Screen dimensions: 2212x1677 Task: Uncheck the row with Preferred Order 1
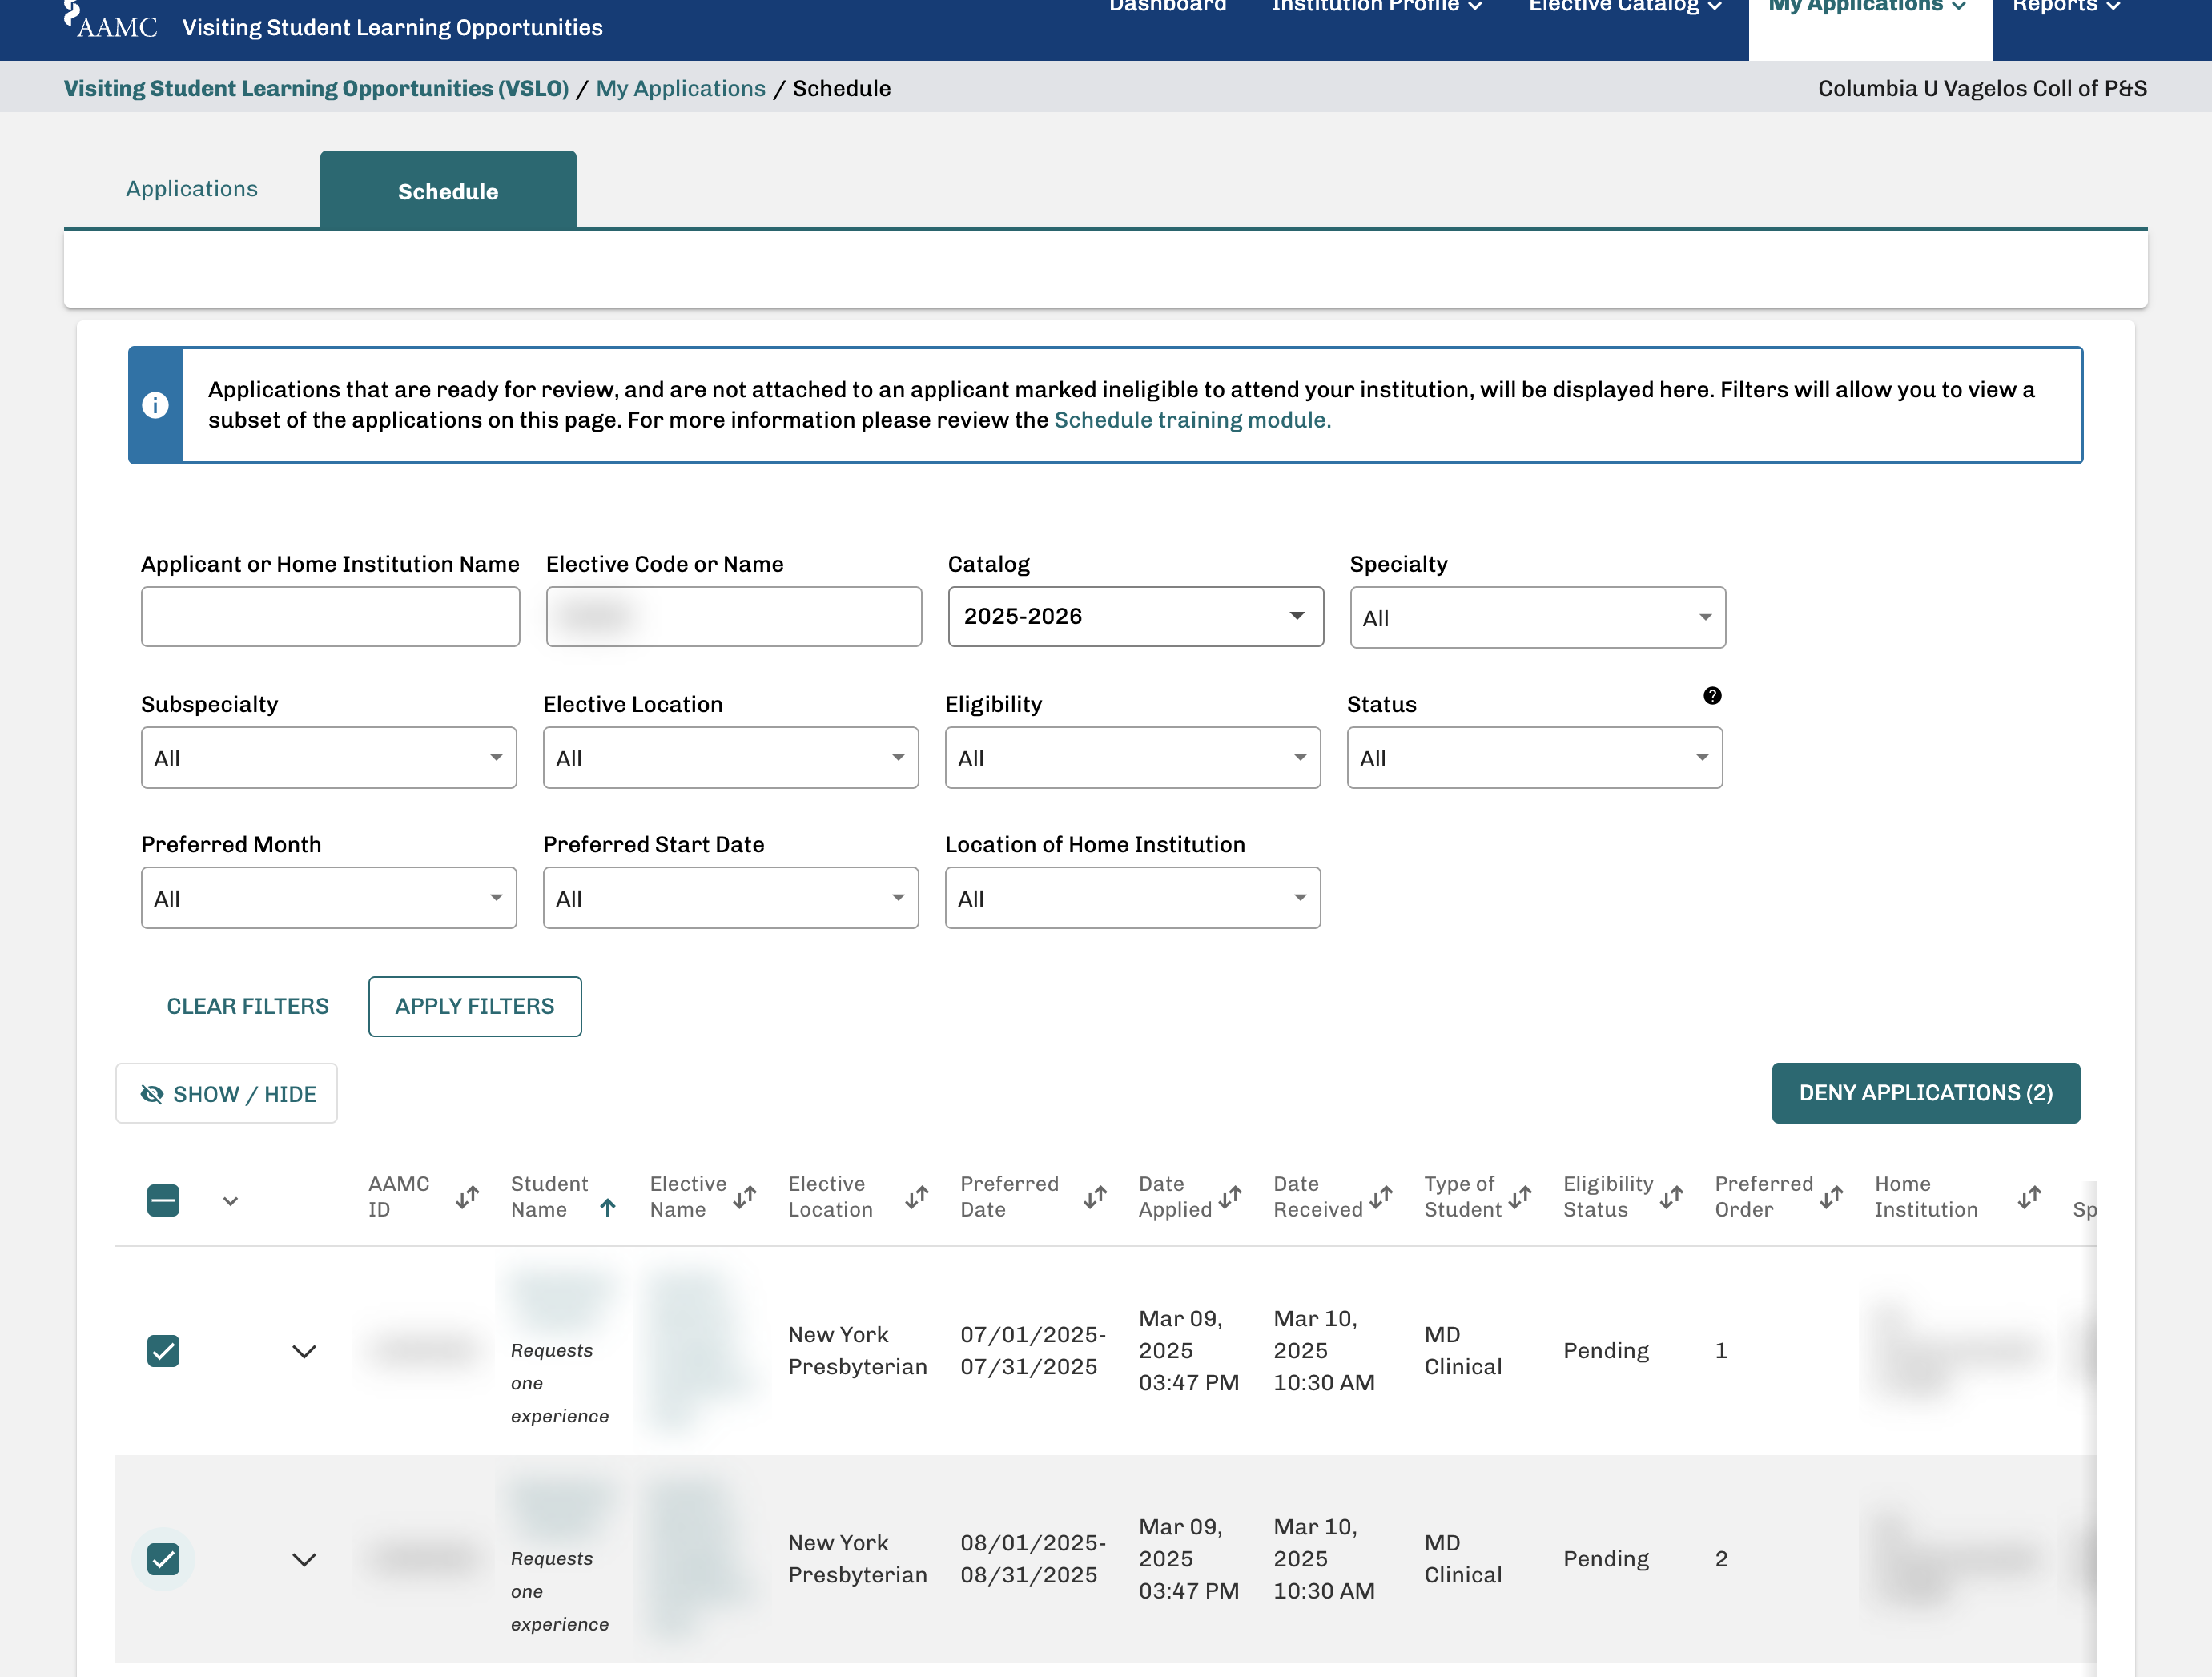(163, 1351)
